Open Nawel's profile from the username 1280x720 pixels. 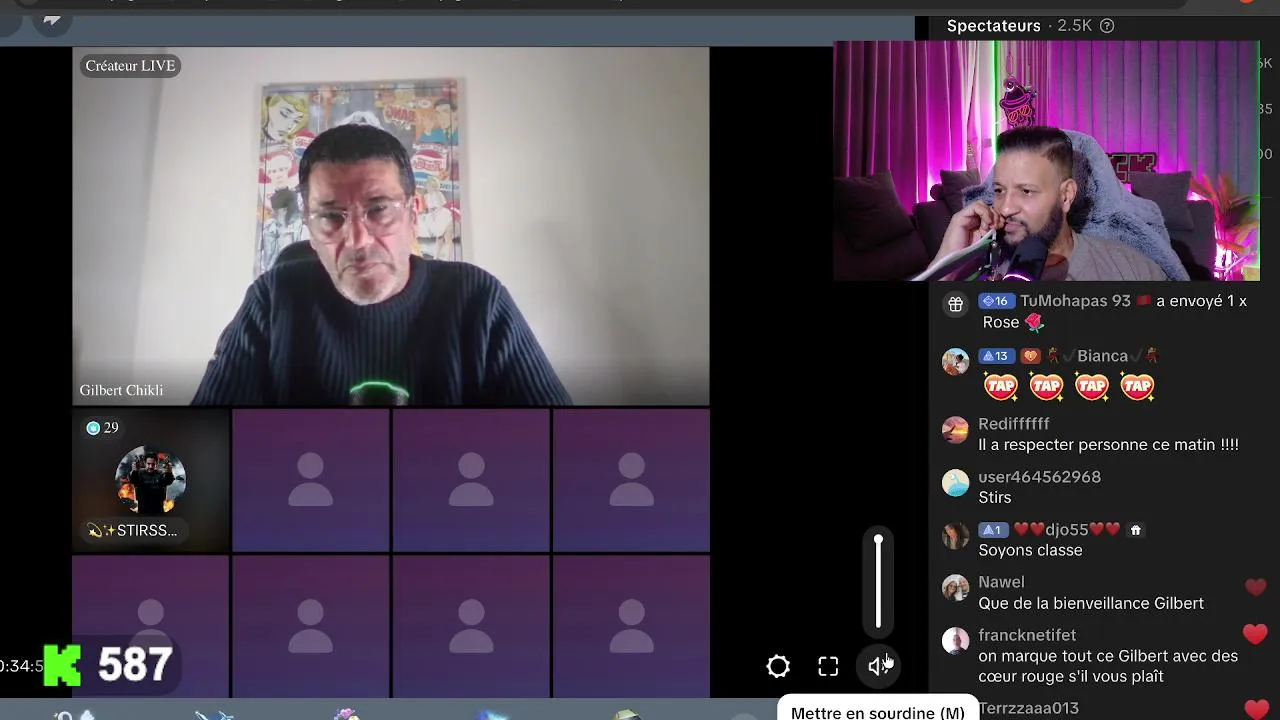(1001, 582)
